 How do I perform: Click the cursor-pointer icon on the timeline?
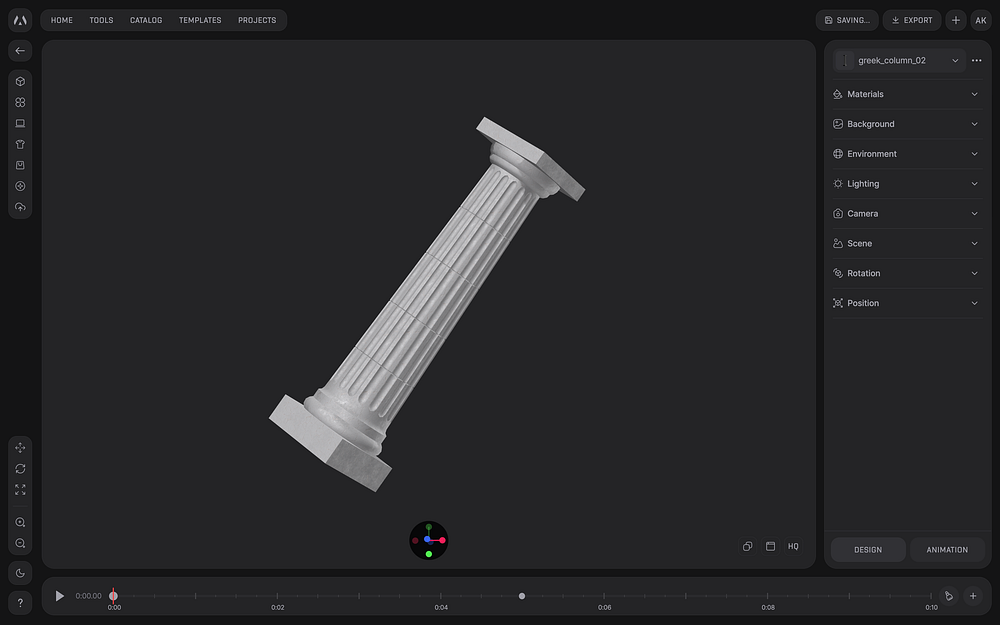(x=949, y=596)
